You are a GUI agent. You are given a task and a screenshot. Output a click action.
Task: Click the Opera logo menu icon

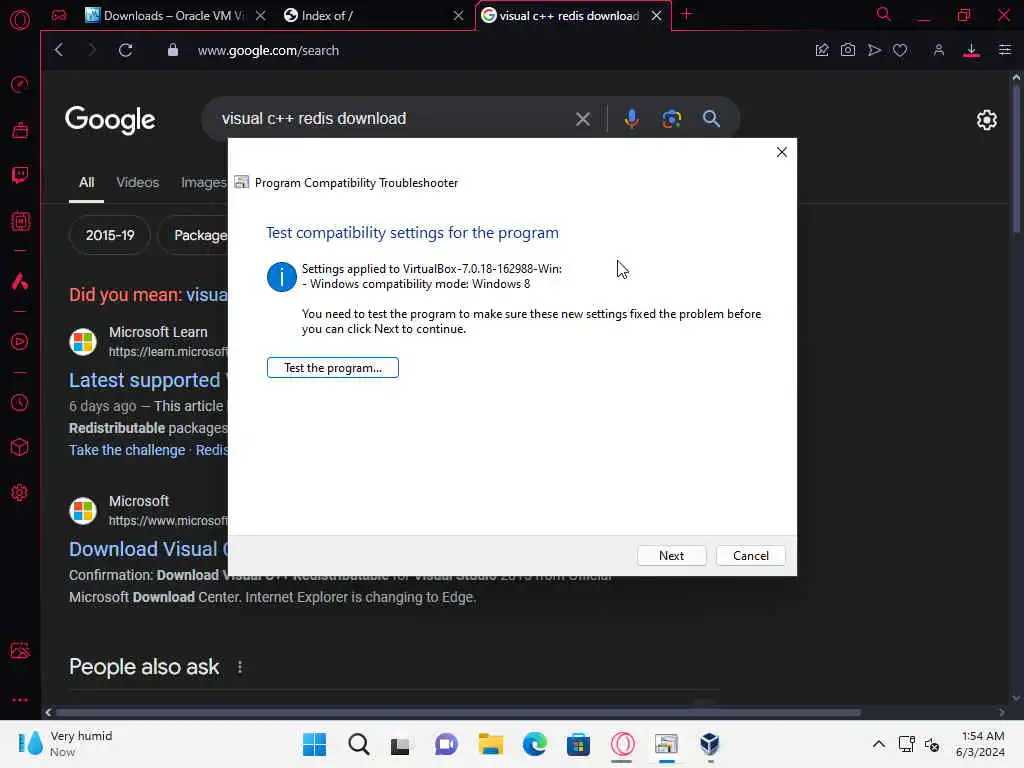[20, 20]
